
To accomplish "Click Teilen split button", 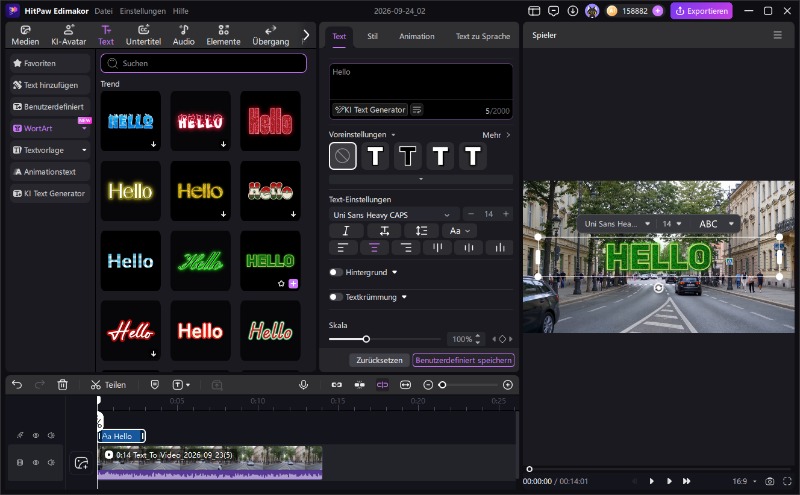I will pos(108,385).
